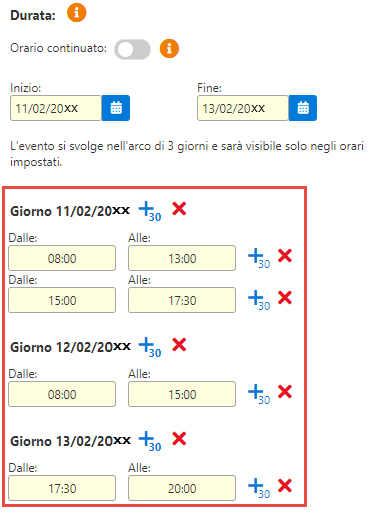Add 30 minutes to the 17:30–20:00 slot

click(x=259, y=488)
